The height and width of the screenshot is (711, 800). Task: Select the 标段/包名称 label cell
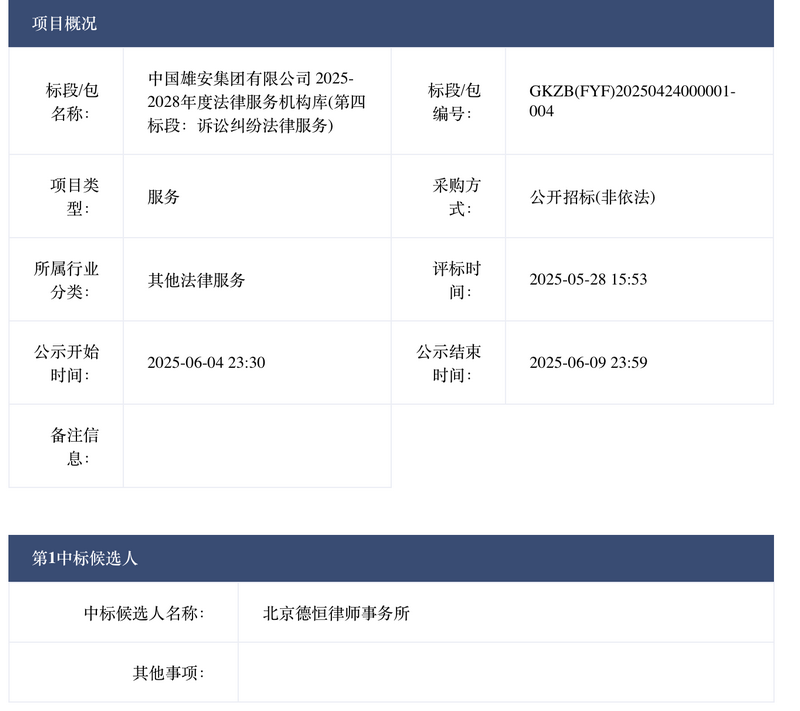pyautogui.click(x=66, y=101)
